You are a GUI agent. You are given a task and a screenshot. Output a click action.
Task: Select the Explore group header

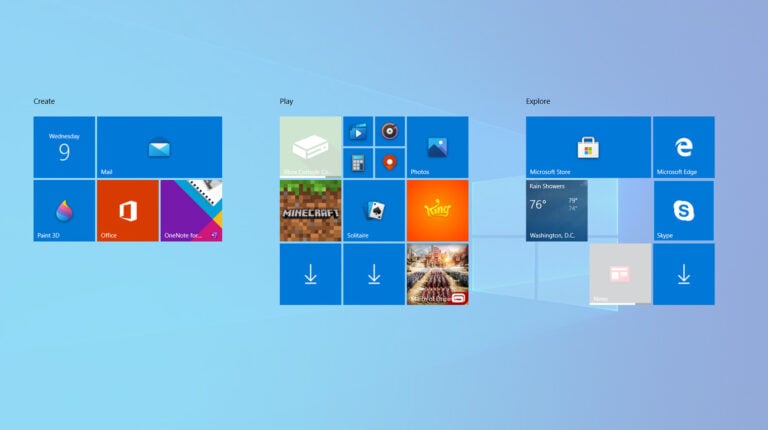click(538, 101)
